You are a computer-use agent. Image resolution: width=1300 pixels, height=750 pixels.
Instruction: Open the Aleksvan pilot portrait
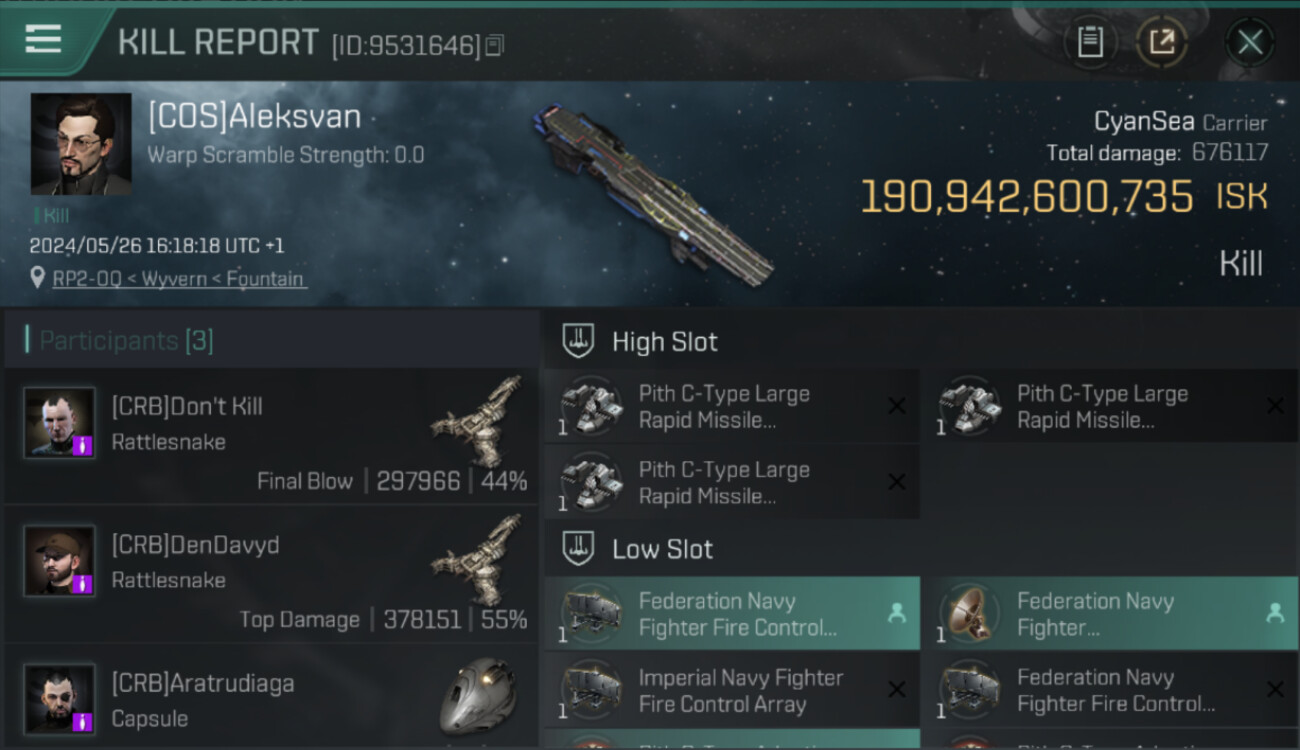pos(81,144)
